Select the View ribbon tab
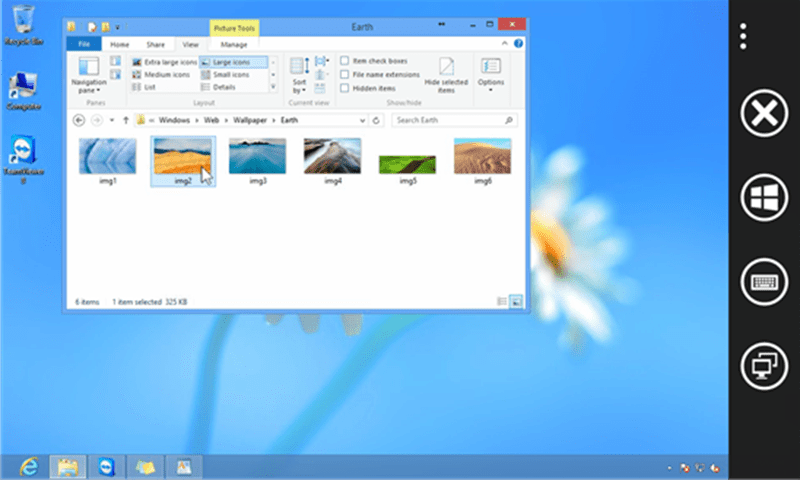Image resolution: width=800 pixels, height=480 pixels. [190, 44]
